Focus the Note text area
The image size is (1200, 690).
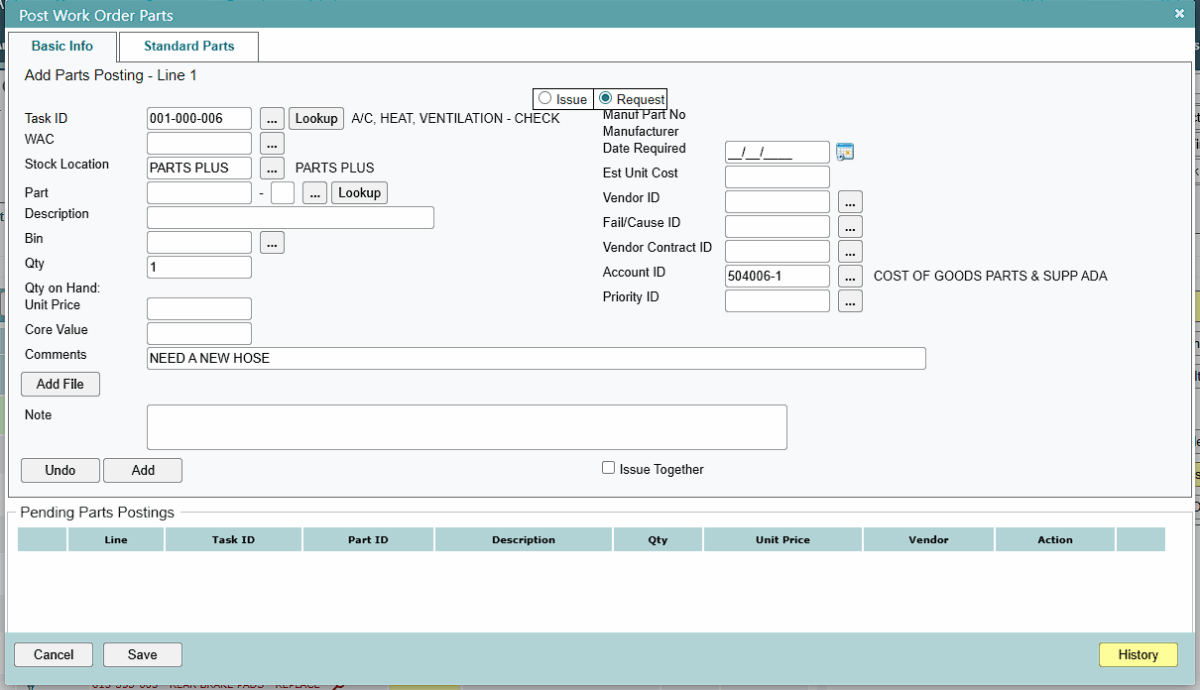[467, 427]
